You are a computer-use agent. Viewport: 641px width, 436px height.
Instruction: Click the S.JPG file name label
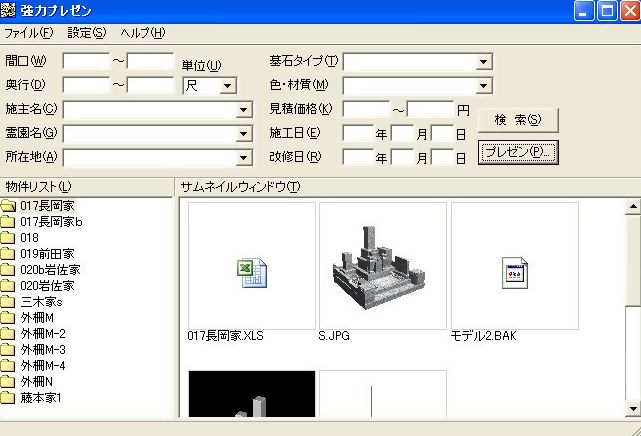[x=334, y=336]
